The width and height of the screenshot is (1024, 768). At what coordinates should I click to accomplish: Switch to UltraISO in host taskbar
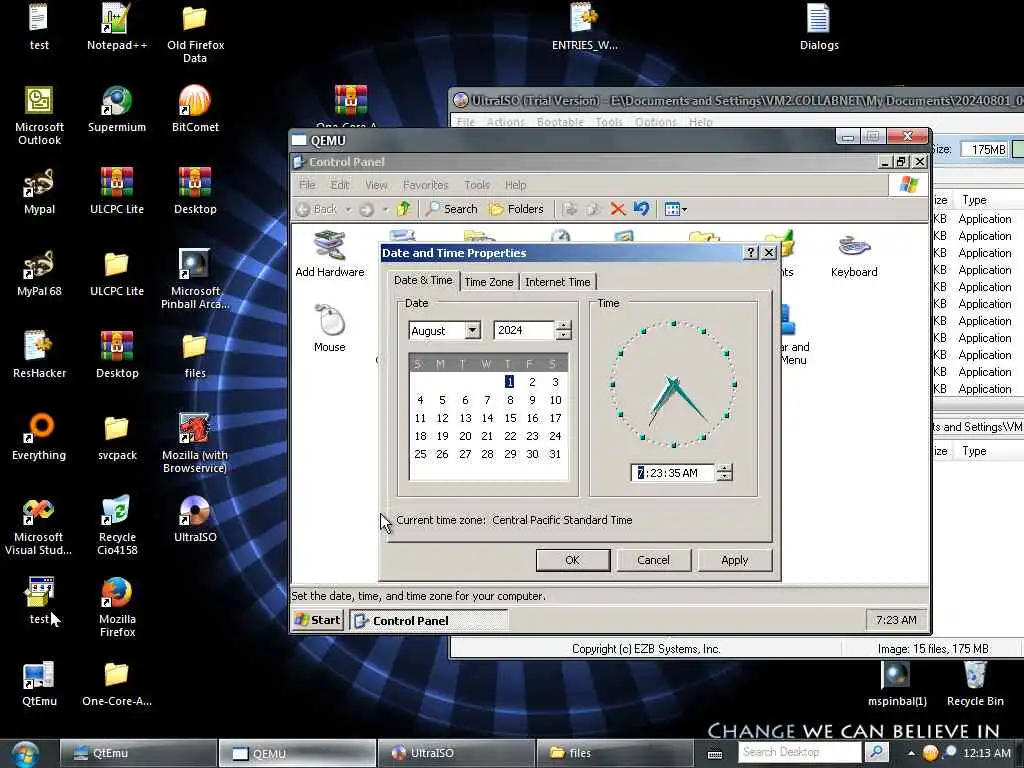[456, 753]
